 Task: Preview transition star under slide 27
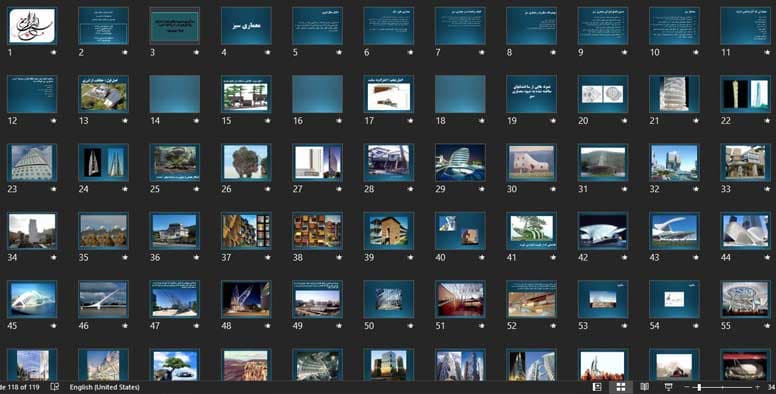339,189
